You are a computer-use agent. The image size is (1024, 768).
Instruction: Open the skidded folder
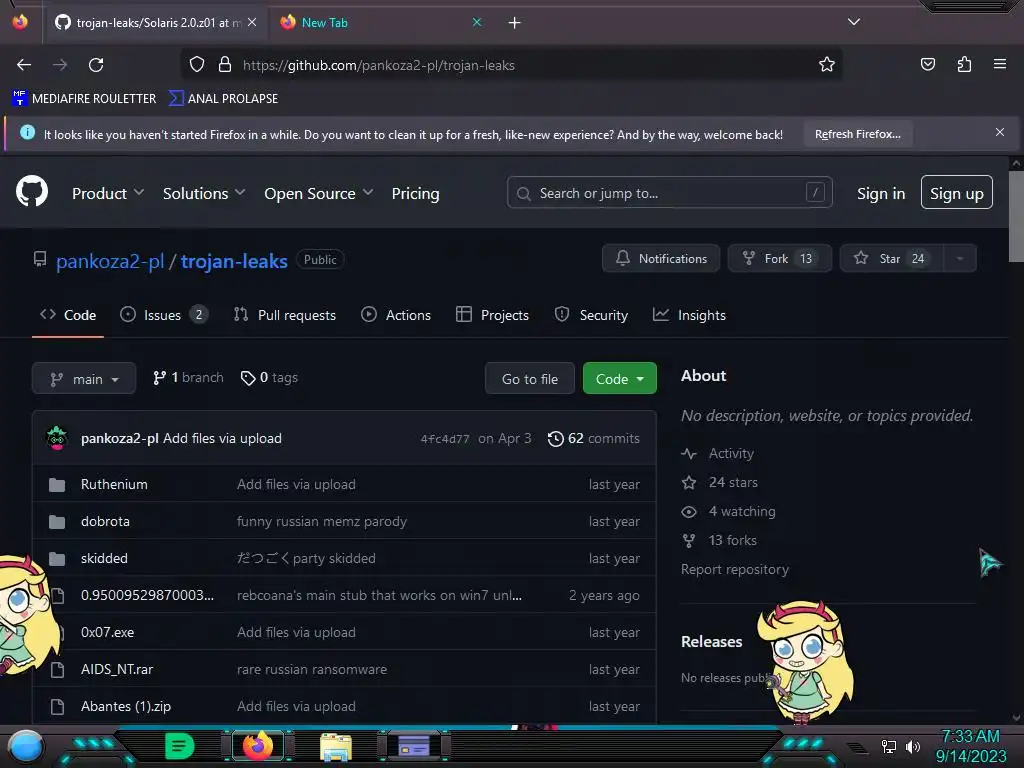tap(104, 558)
